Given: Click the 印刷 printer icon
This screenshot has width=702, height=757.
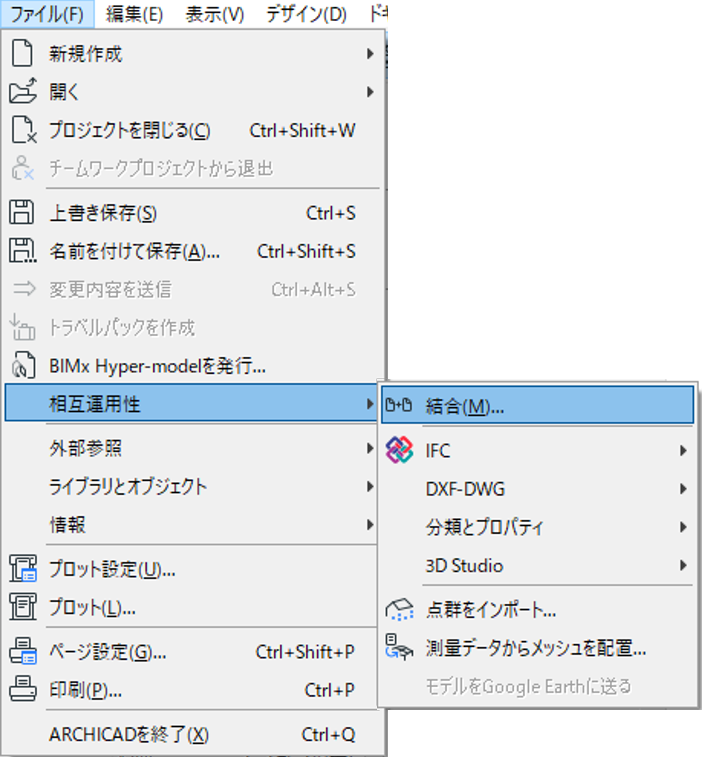Looking at the screenshot, I should tap(23, 689).
